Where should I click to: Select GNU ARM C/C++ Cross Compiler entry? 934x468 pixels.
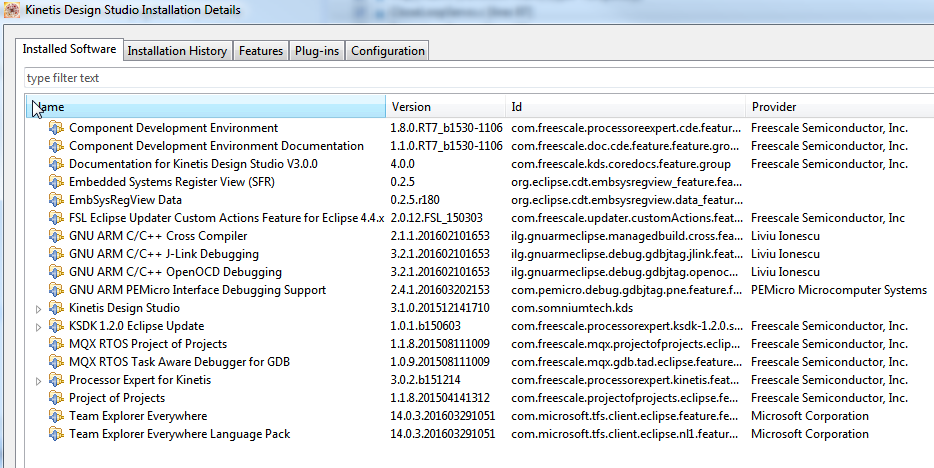click(158, 236)
